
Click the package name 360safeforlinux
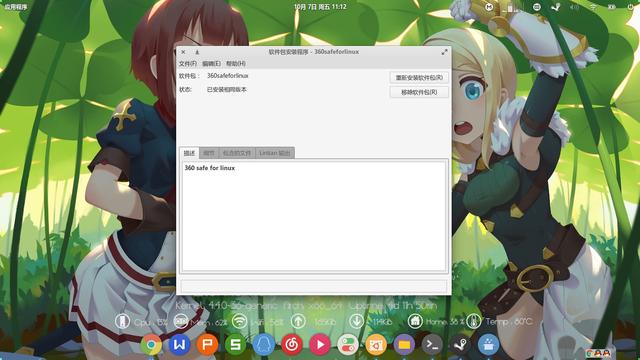point(228,76)
